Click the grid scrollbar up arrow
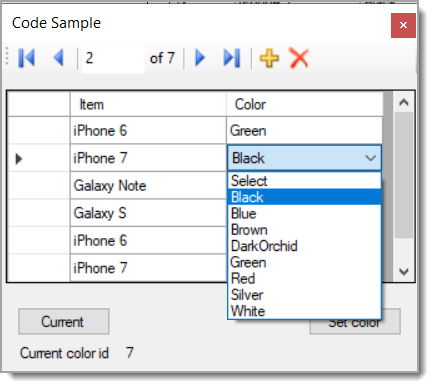 pos(404,102)
